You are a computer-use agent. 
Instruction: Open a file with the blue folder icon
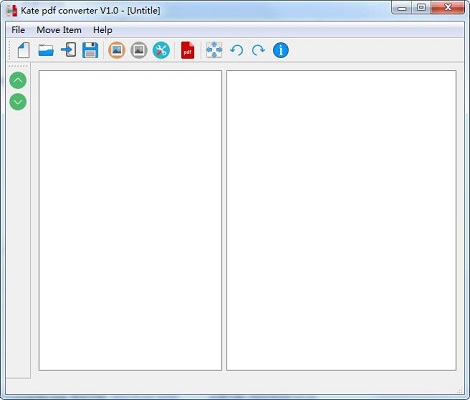point(46,50)
